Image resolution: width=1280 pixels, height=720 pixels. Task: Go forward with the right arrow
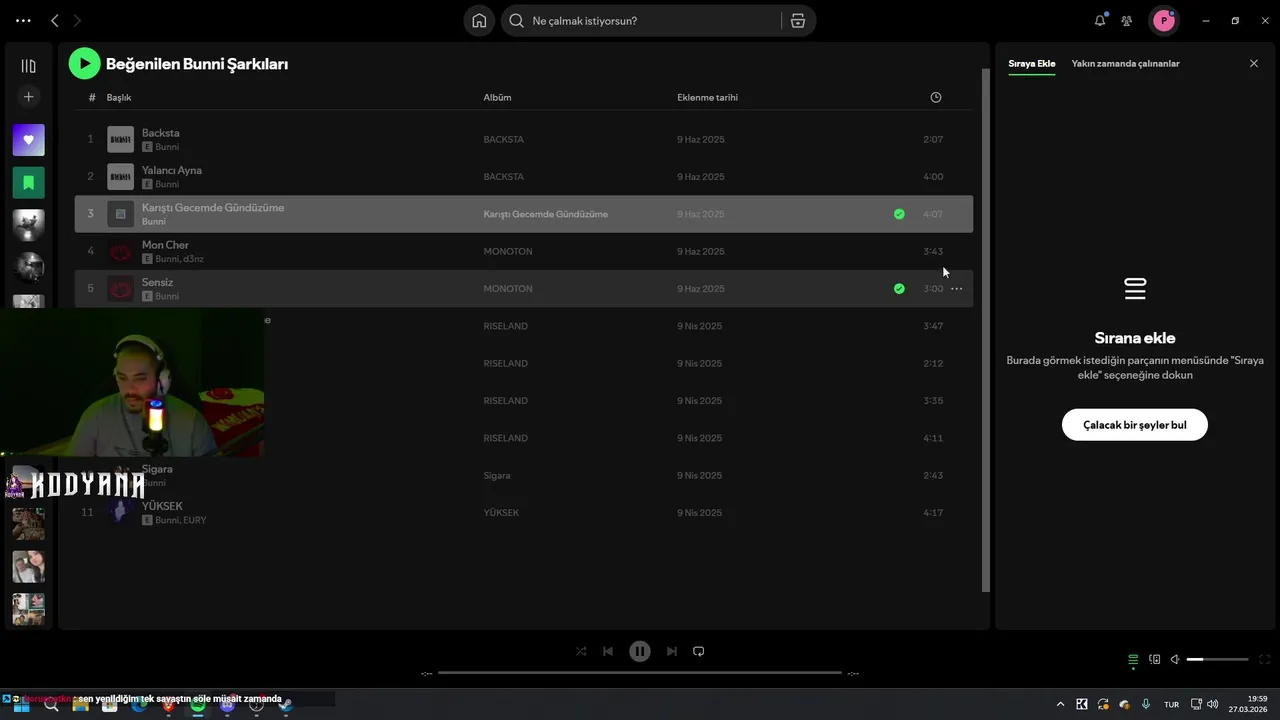click(x=77, y=20)
